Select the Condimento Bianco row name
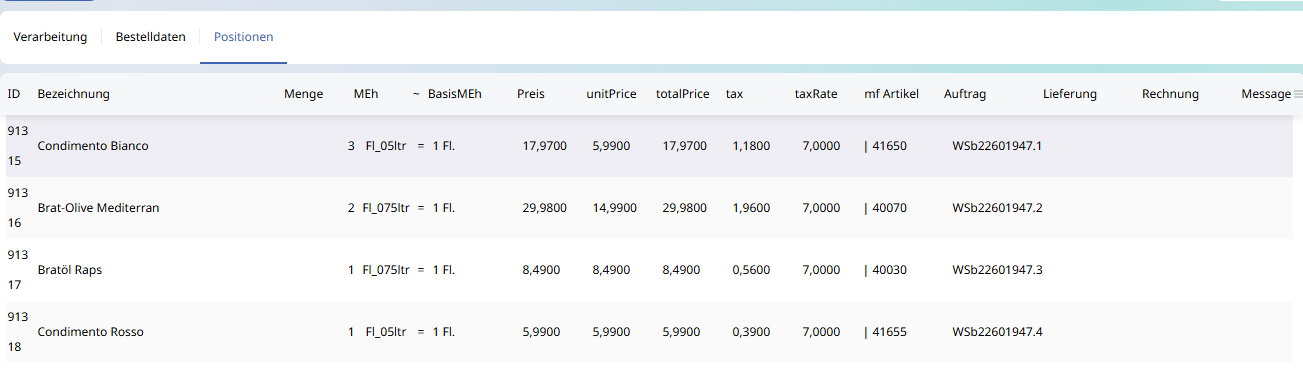Screen dimensions: 1303x374 click(x=93, y=146)
